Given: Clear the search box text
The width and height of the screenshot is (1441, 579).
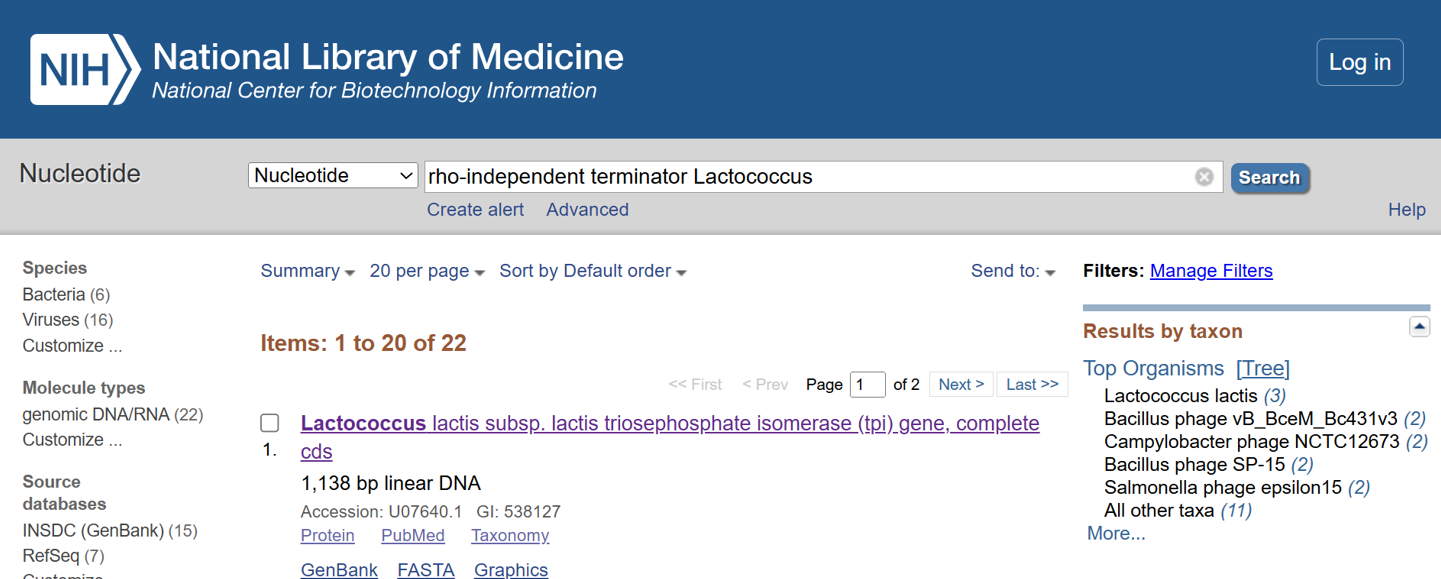Looking at the screenshot, I should [x=1204, y=177].
